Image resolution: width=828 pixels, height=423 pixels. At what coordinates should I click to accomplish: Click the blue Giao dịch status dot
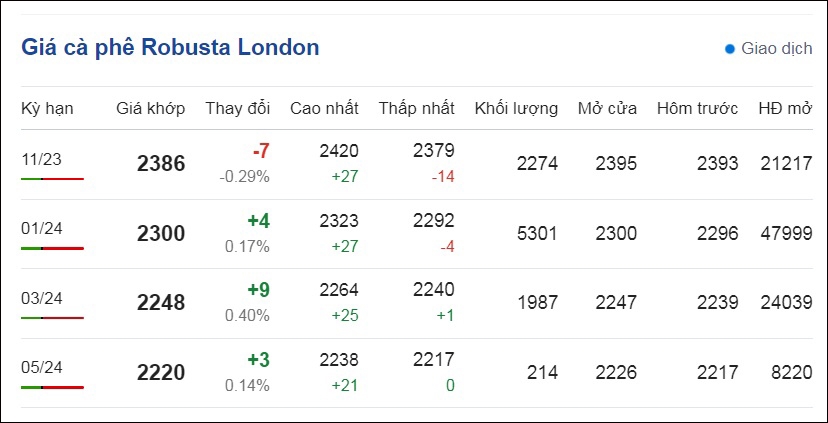[x=730, y=49]
